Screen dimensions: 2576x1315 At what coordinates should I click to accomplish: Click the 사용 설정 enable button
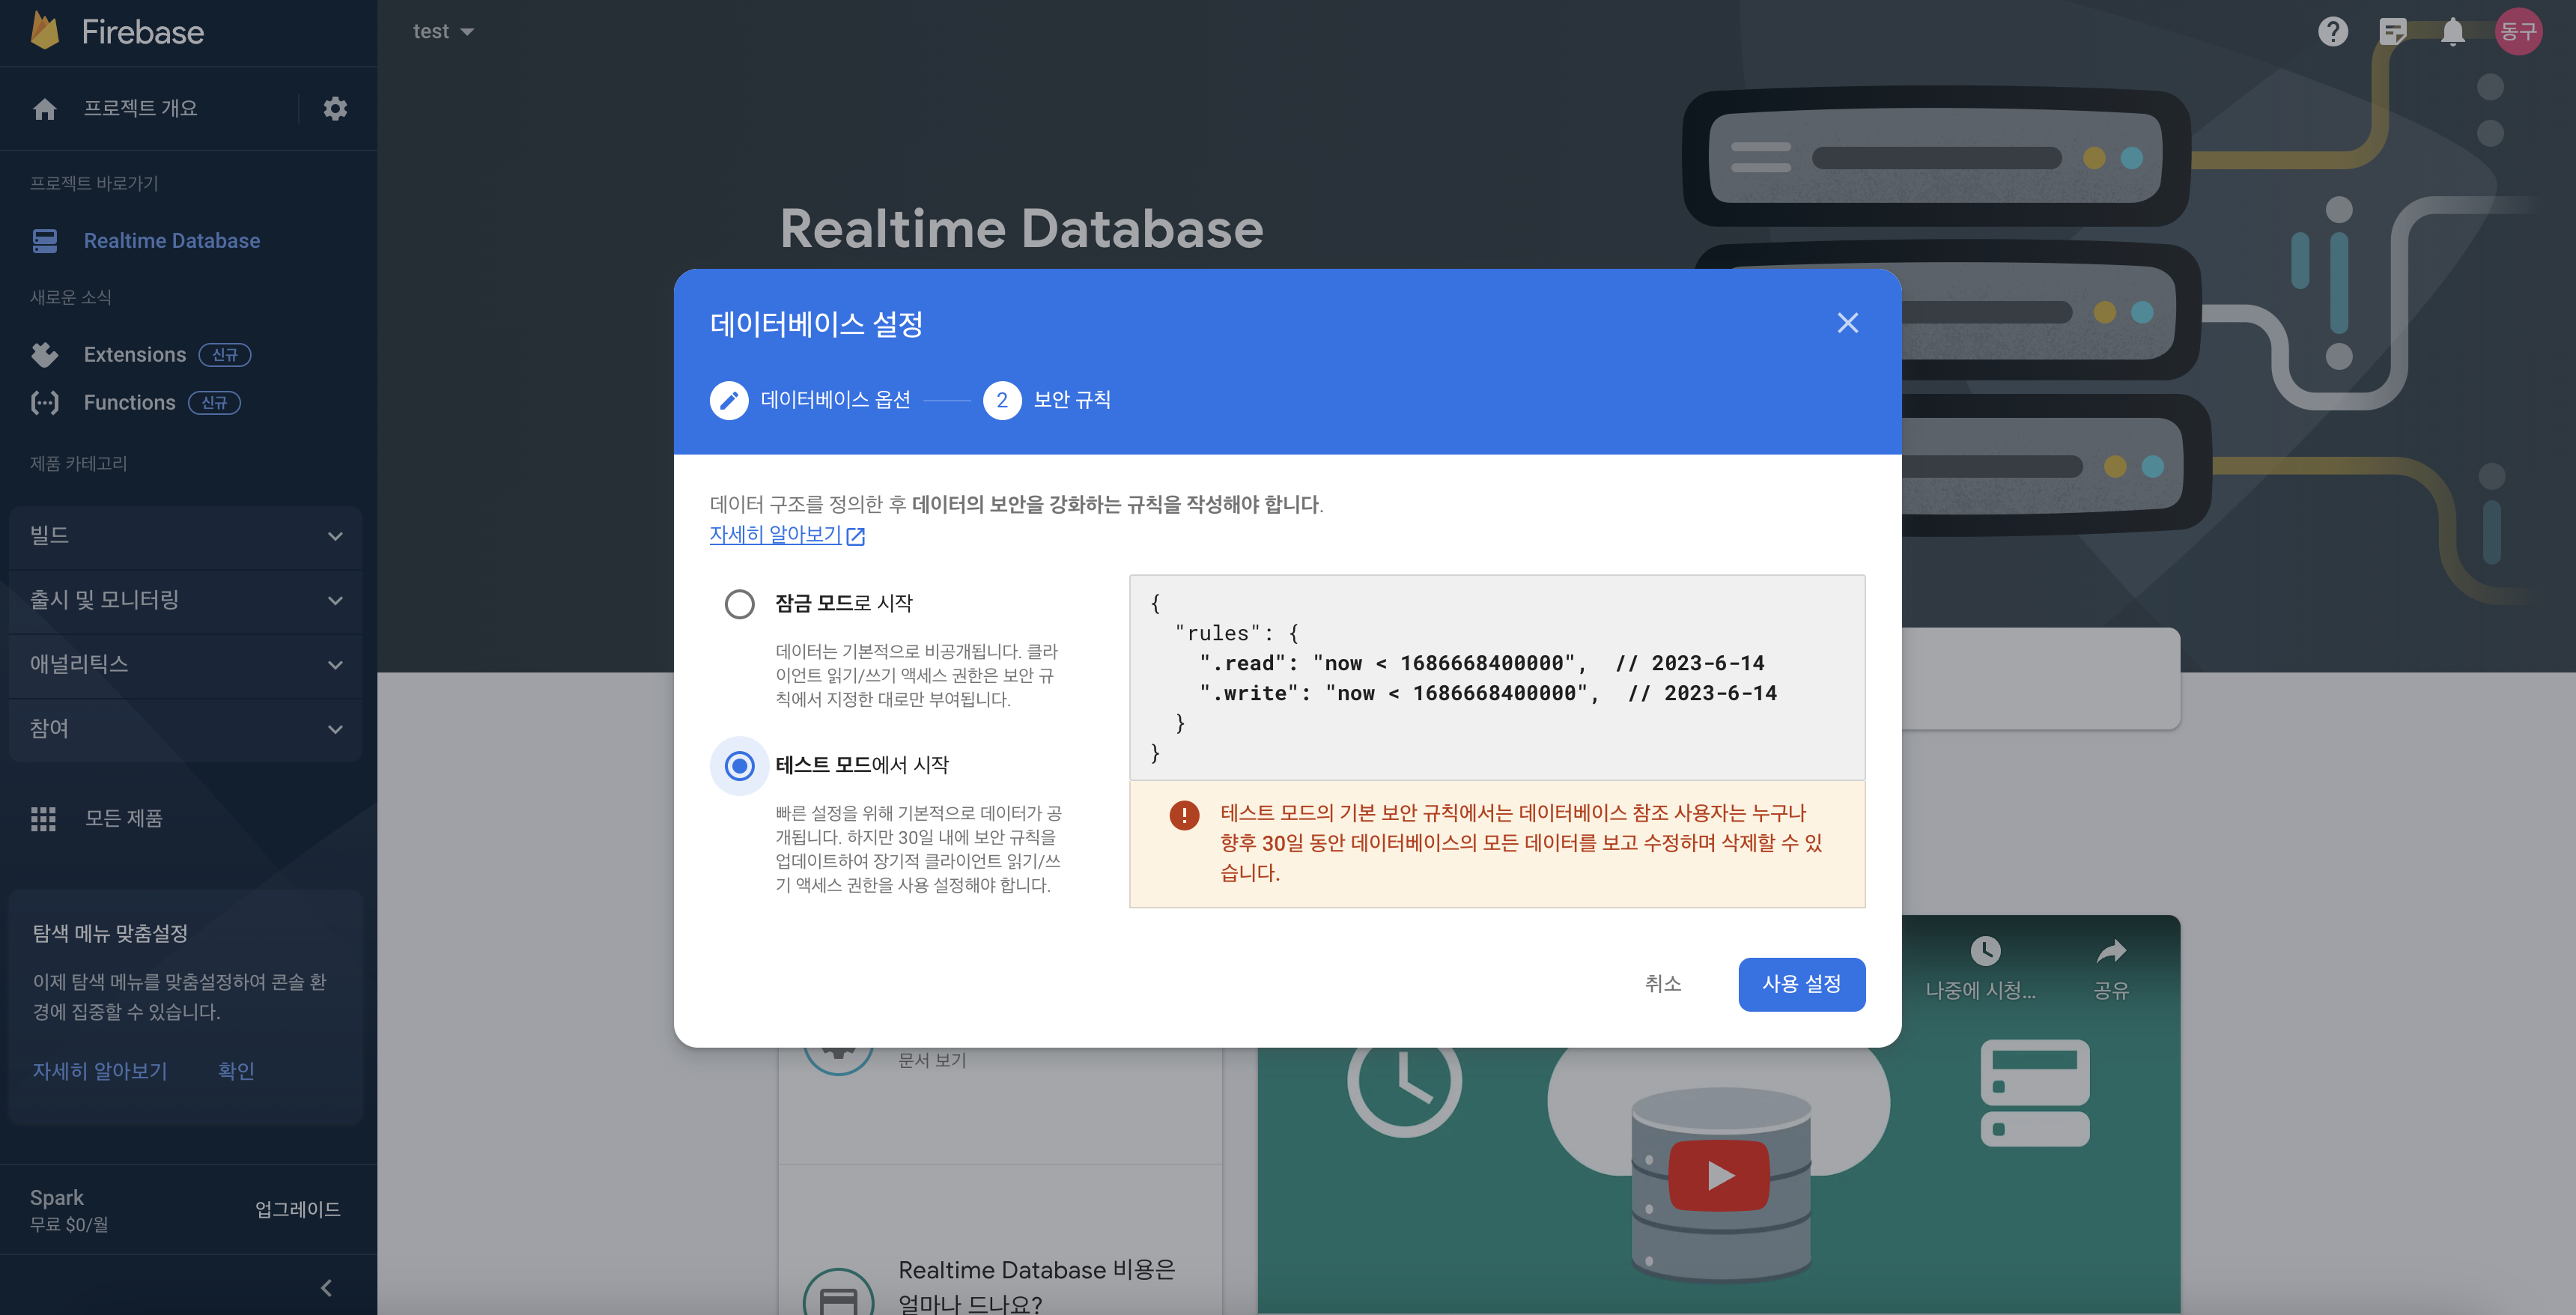(1800, 984)
